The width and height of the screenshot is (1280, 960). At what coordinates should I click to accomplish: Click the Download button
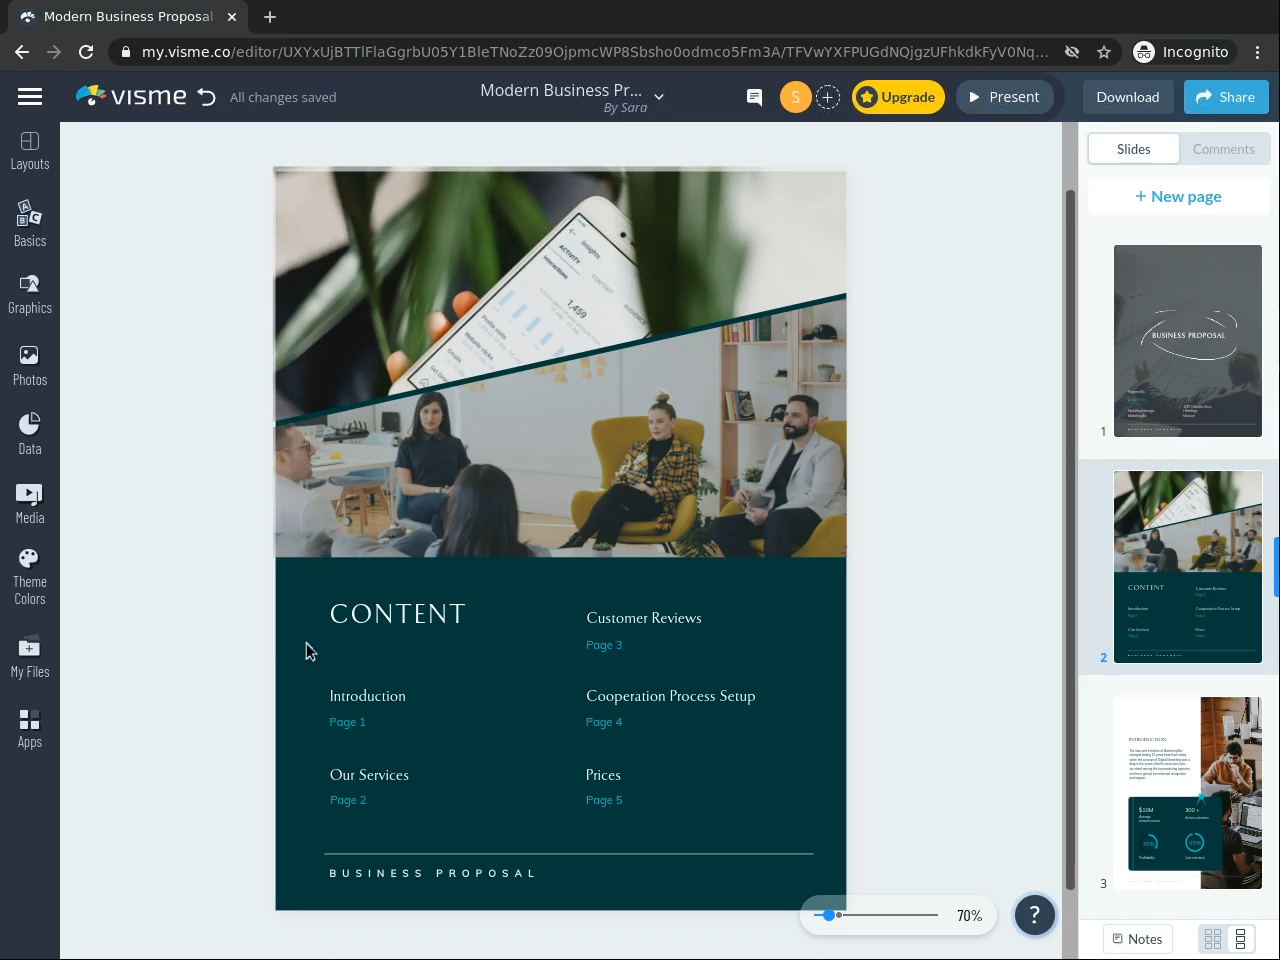[1128, 97]
